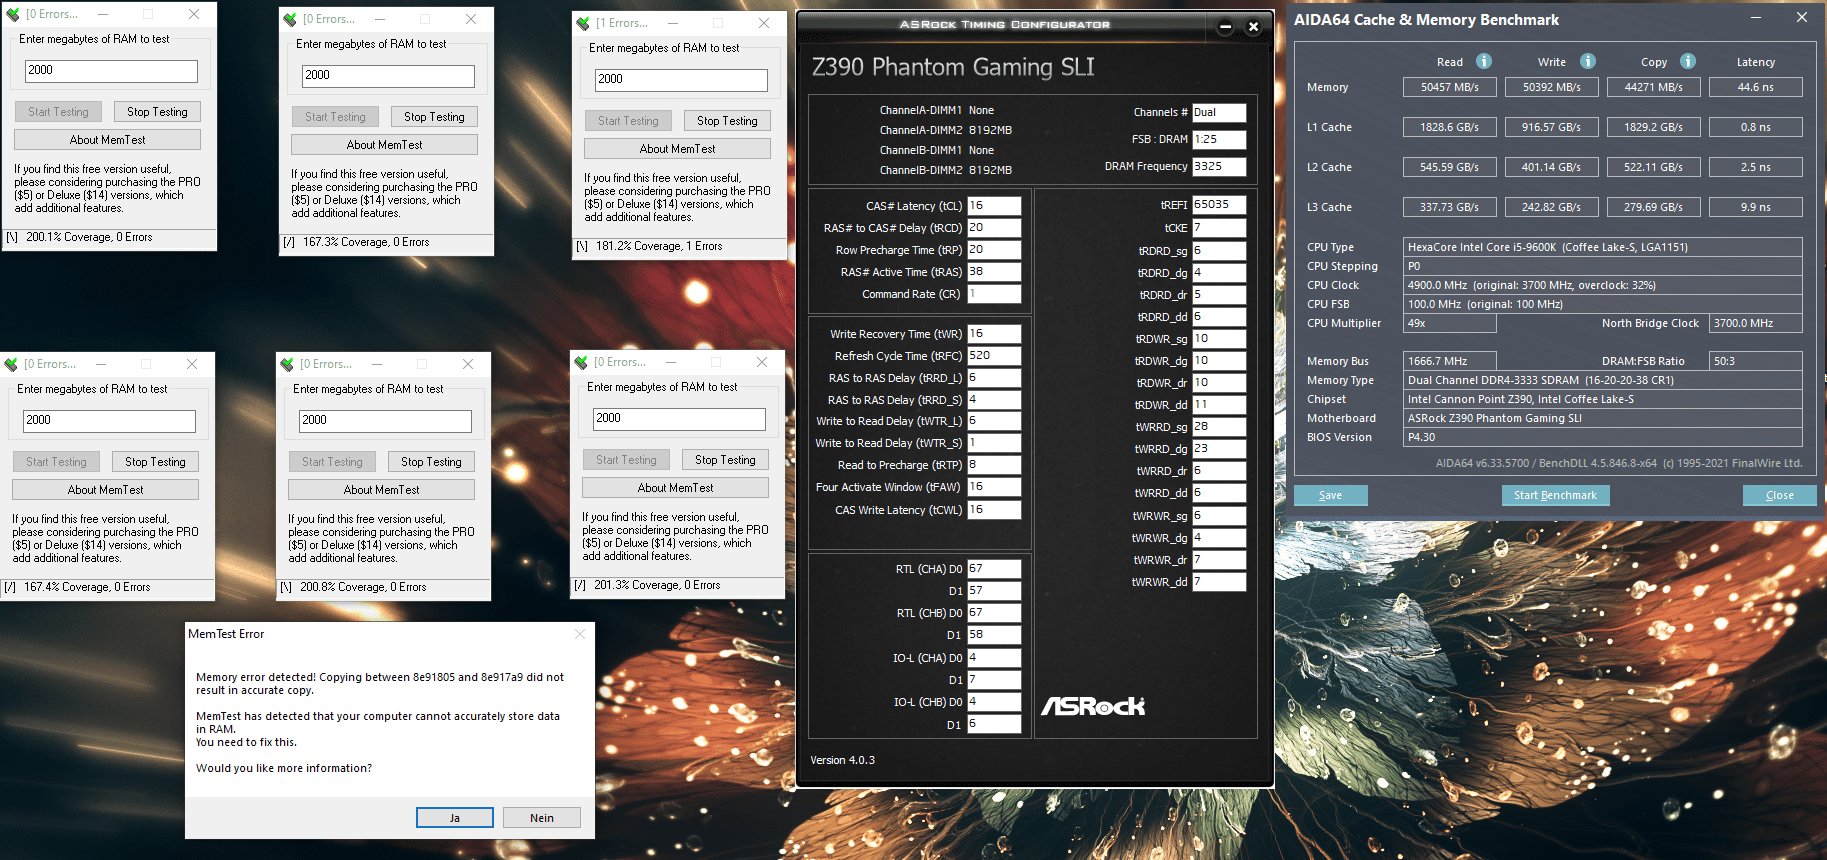Click L3 Cache Copy result 279.69 GB/s
The height and width of the screenshot is (860, 1827).
click(1653, 207)
